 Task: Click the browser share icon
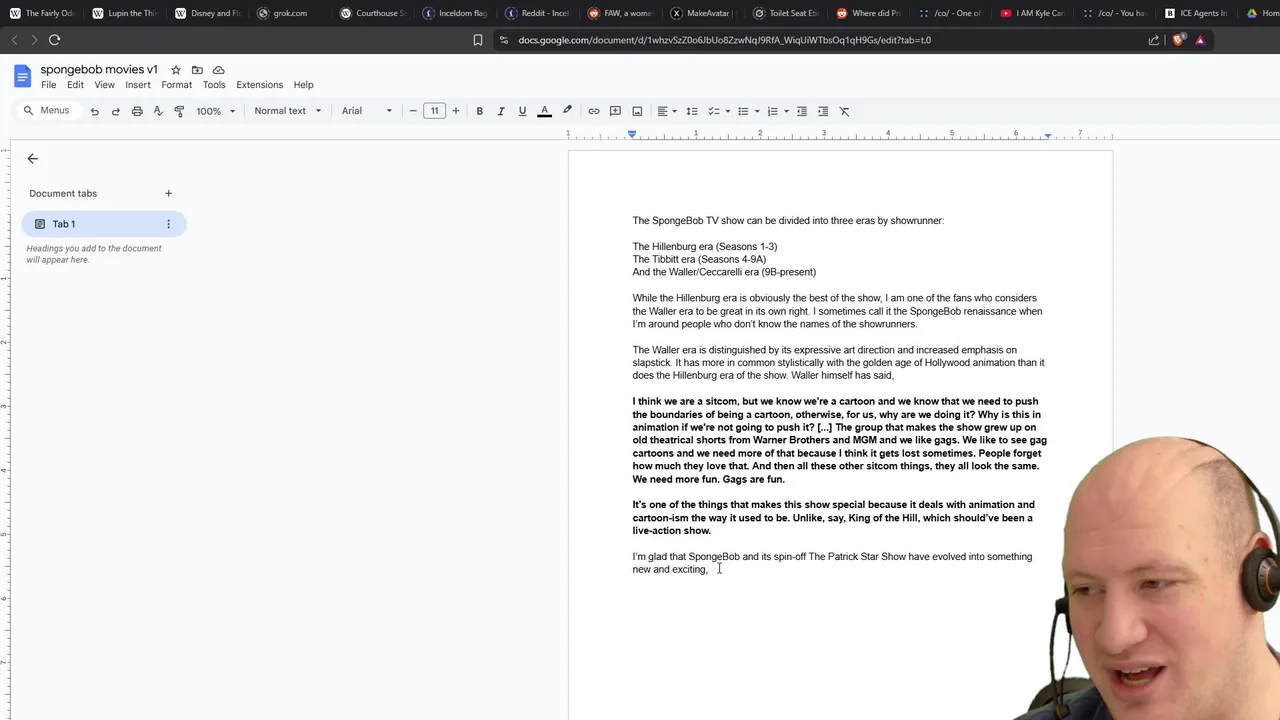1153,40
